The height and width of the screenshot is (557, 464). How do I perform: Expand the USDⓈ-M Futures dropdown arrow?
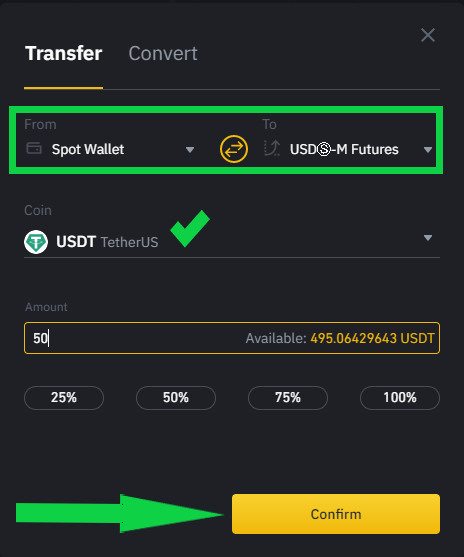tap(428, 150)
